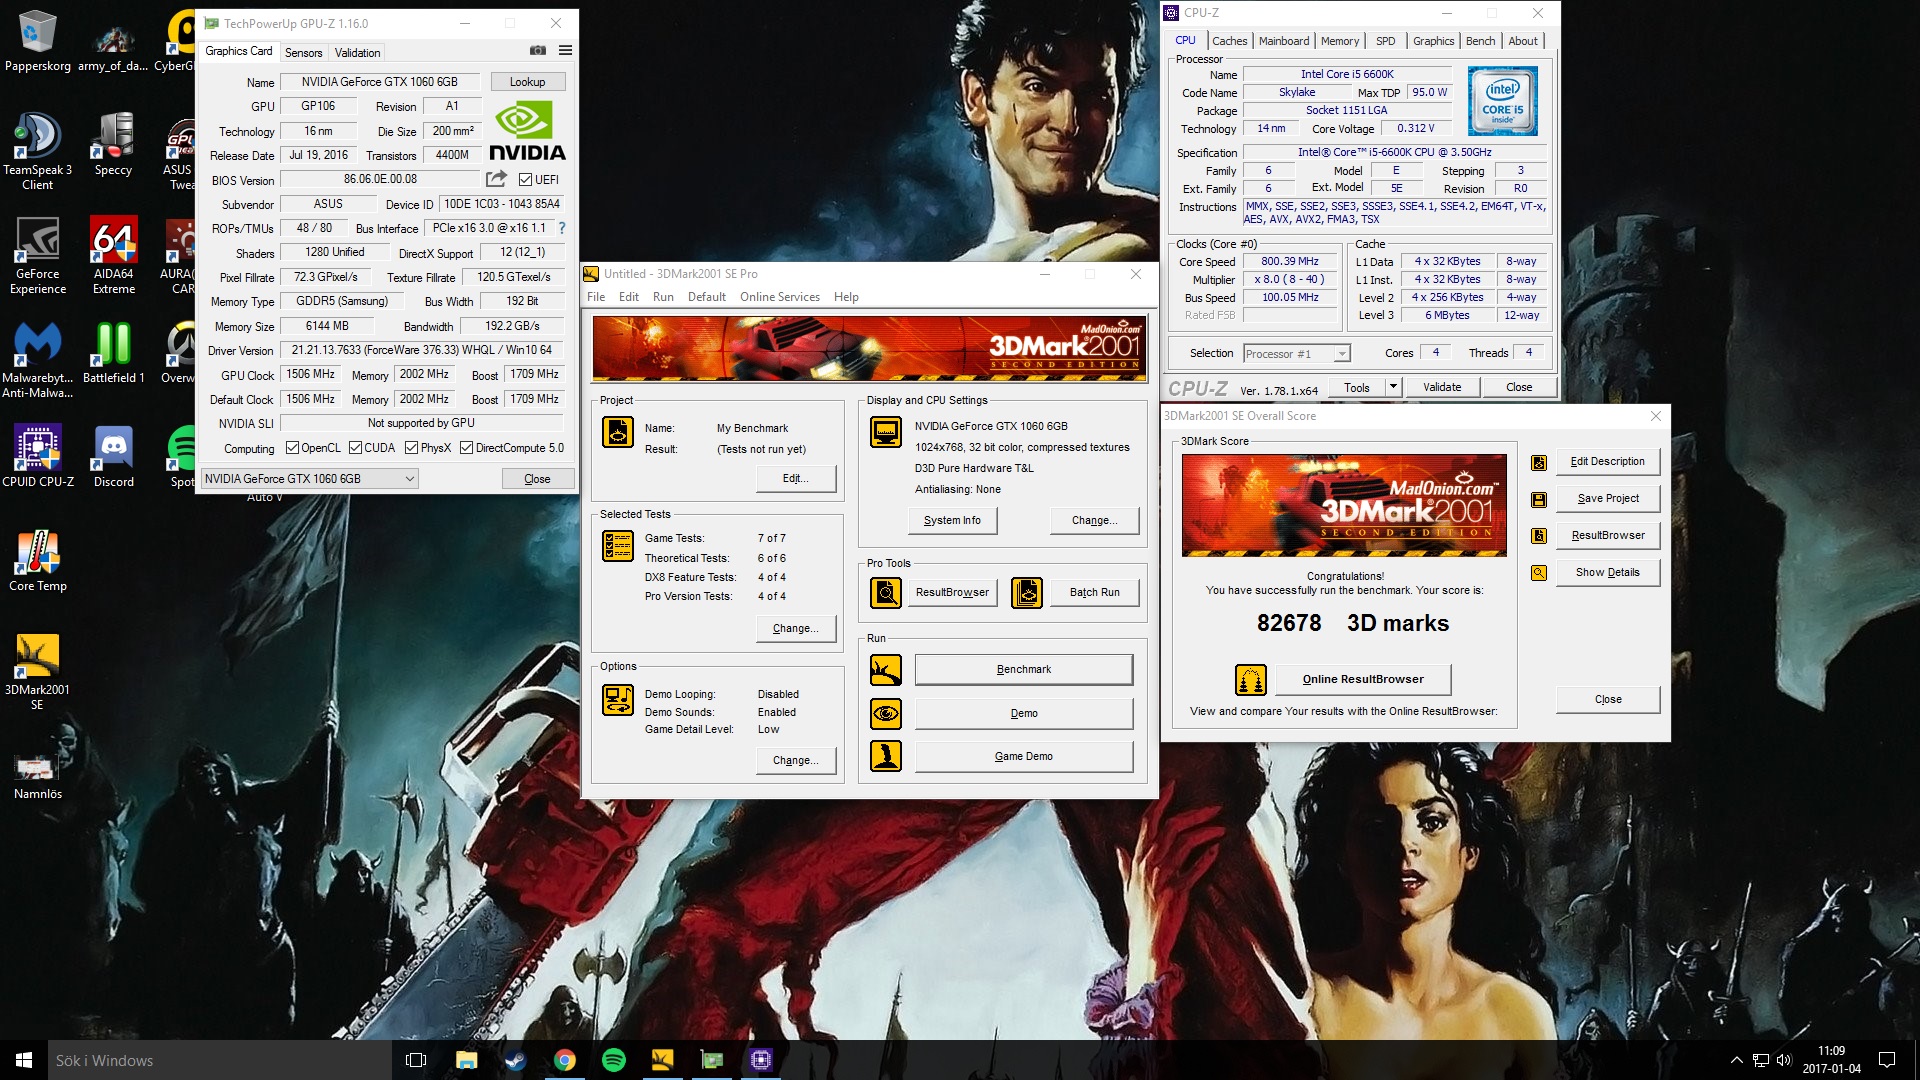Open the 3DMark2001 SE desktop shortcut

click(x=38, y=671)
